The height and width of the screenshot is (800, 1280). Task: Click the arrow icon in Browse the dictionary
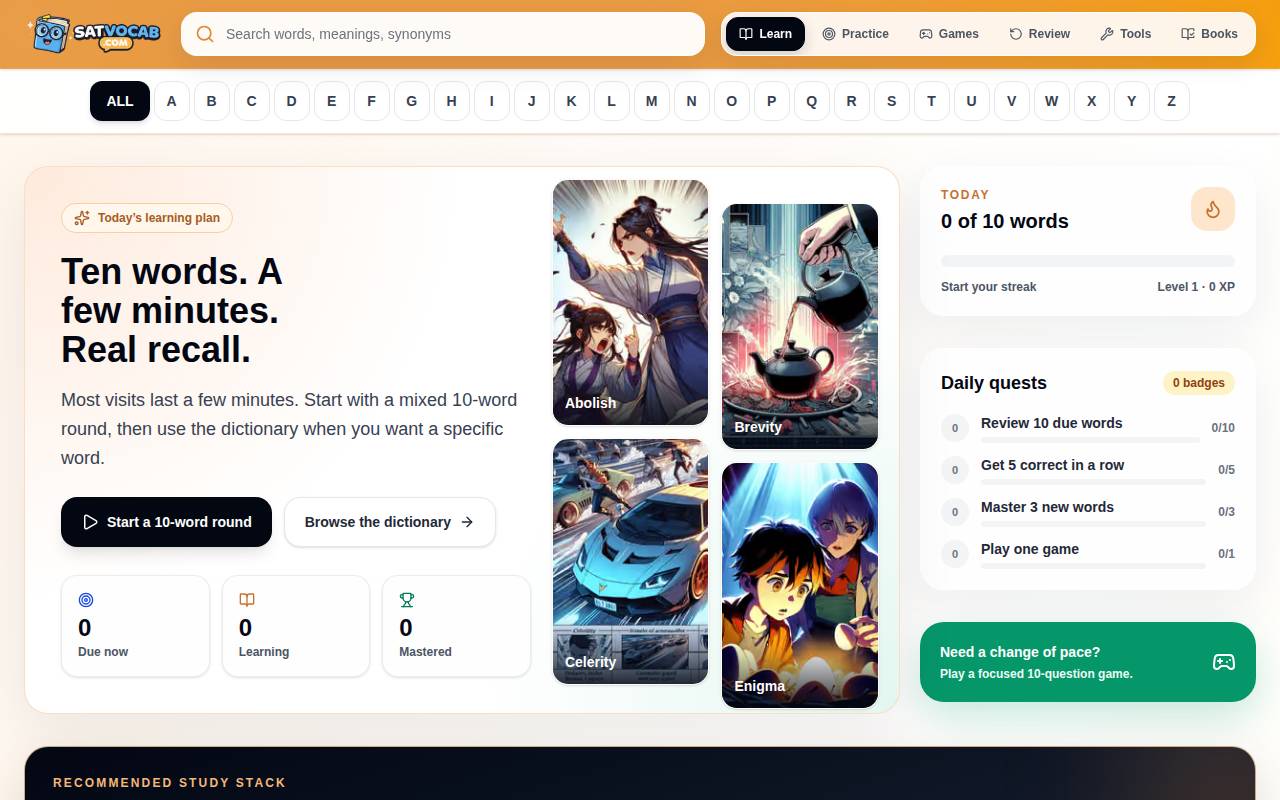467,522
